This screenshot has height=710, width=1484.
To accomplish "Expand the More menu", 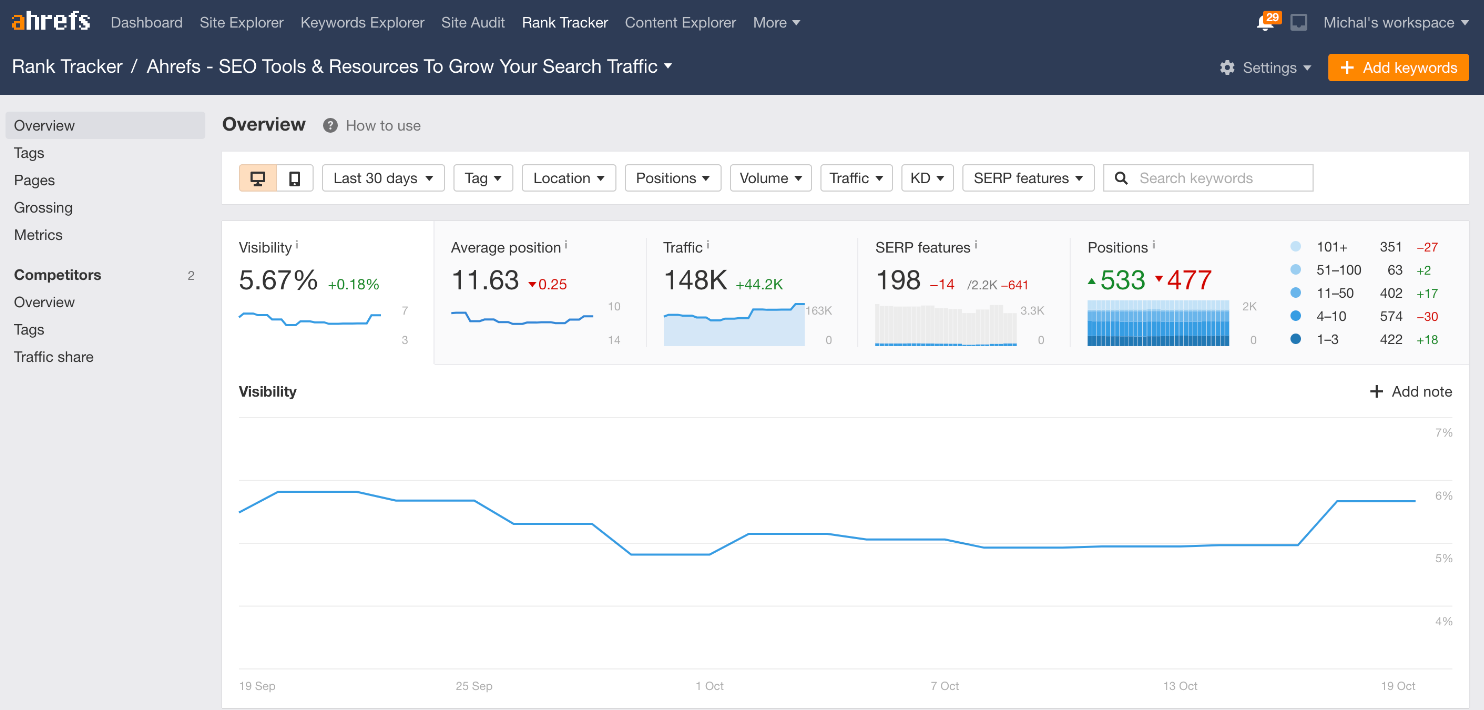I will coord(776,22).
